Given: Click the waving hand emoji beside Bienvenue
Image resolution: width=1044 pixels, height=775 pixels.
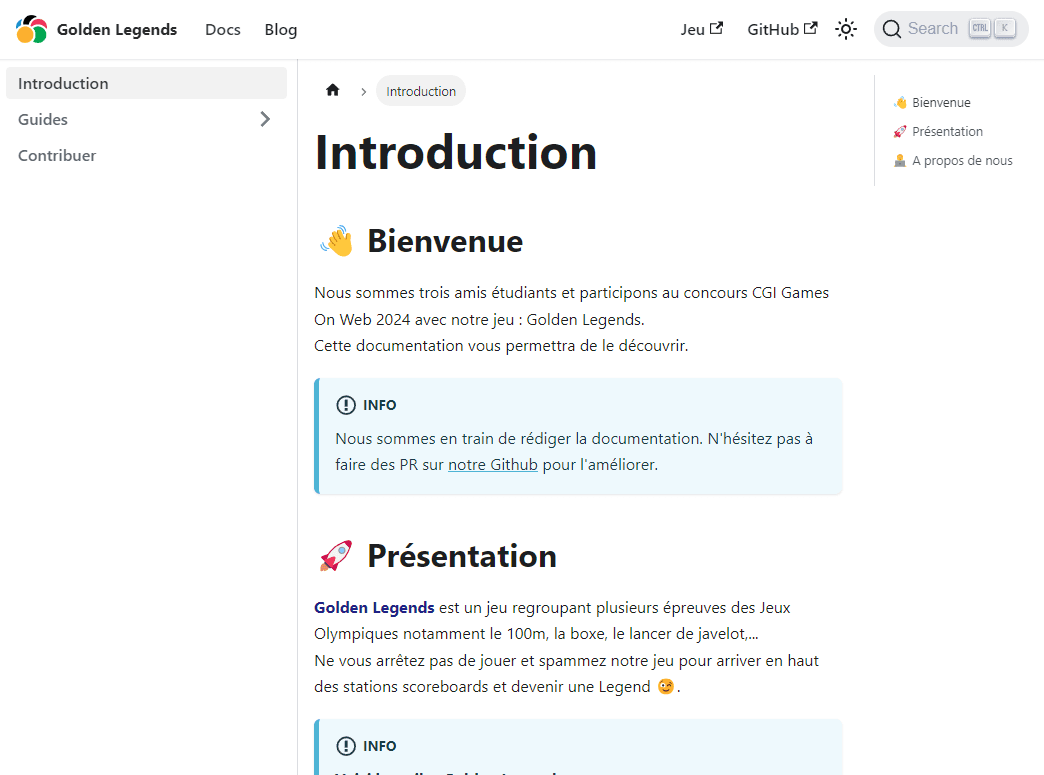Looking at the screenshot, I should click(x=337, y=241).
